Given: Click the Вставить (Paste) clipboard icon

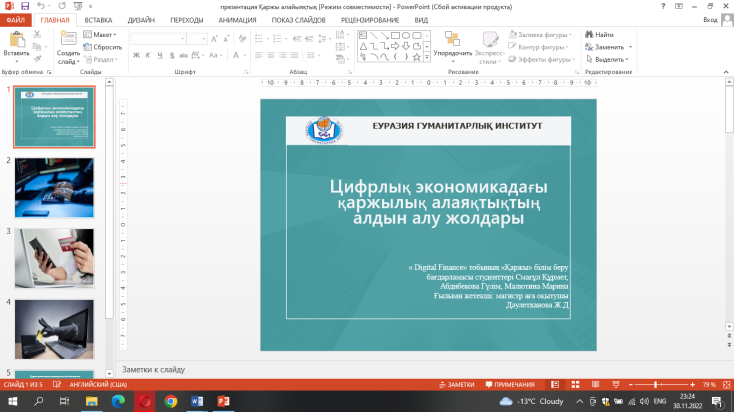Looking at the screenshot, I should (16, 40).
